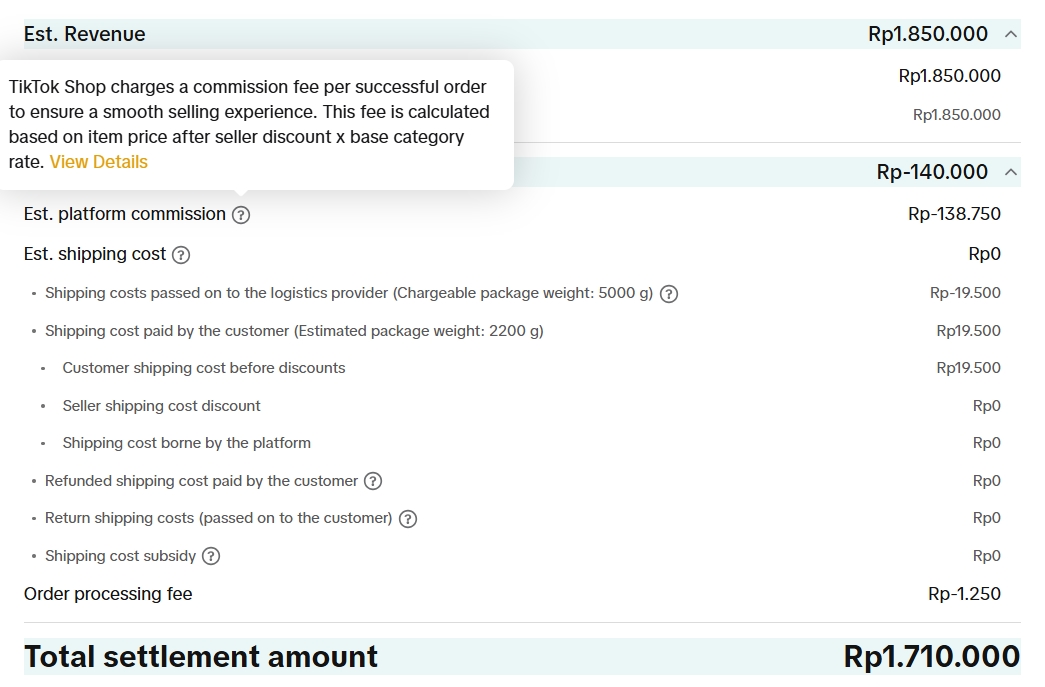The width and height of the screenshot is (1045, 687).
Task: Click the Est. shipping cost label
Action: [x=95, y=254]
